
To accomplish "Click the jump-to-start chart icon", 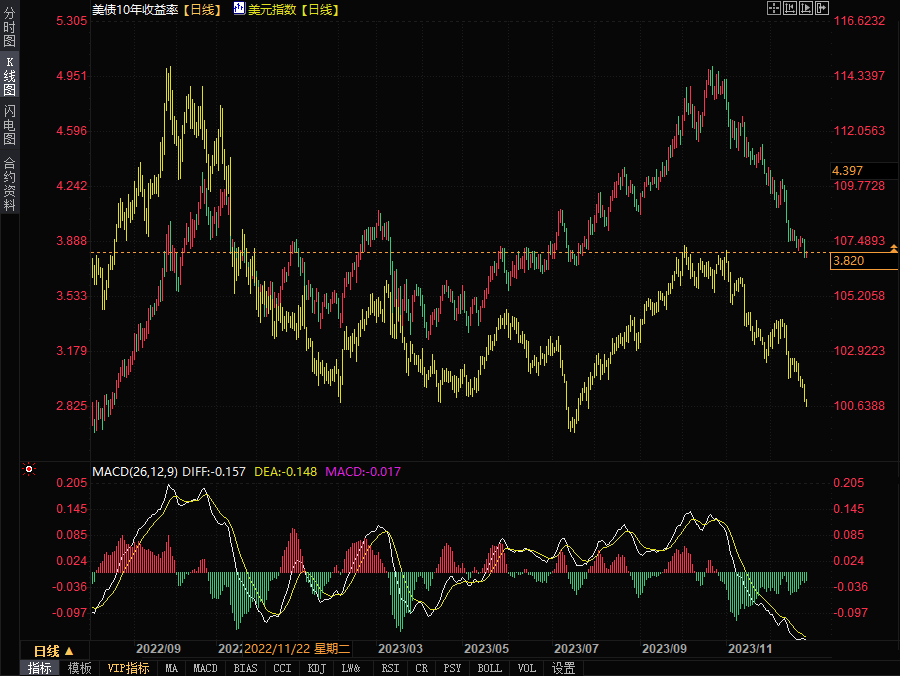I will click(x=790, y=8).
